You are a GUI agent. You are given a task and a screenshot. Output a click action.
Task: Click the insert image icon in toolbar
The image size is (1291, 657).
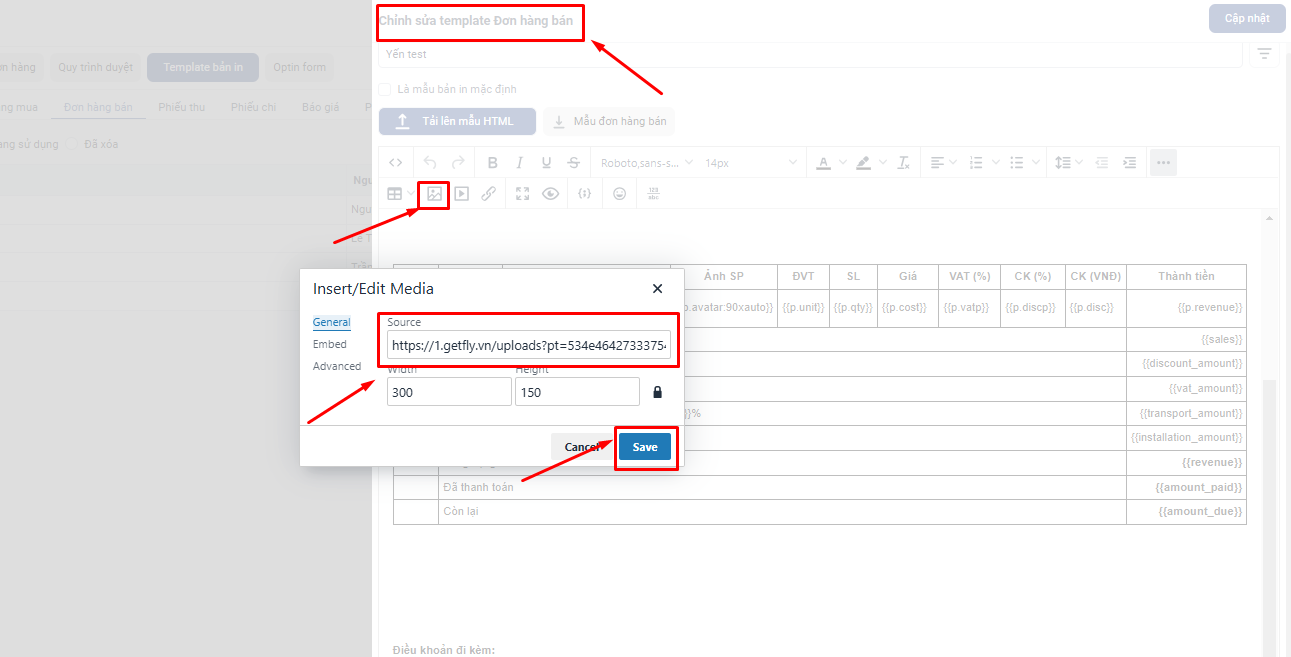coord(434,194)
